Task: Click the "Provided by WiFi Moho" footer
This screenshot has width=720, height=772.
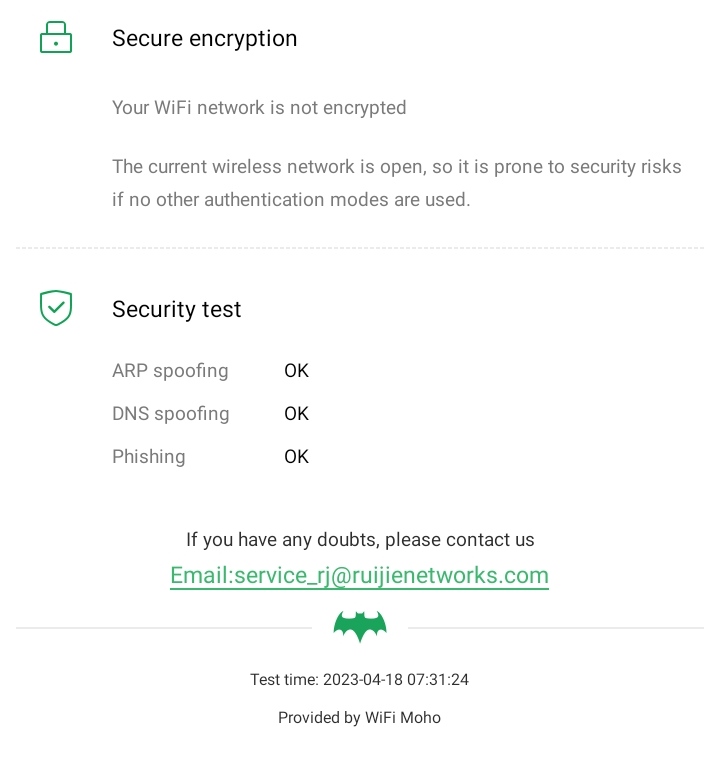Action: pos(359,718)
